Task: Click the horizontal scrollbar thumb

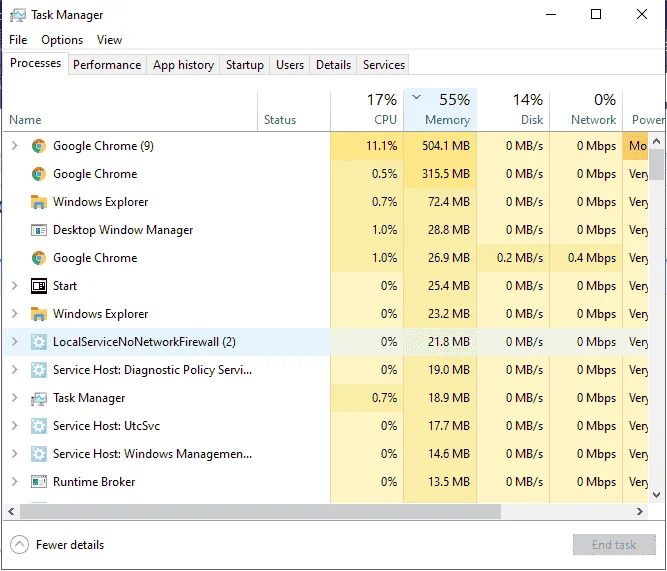Action: [x=260, y=512]
